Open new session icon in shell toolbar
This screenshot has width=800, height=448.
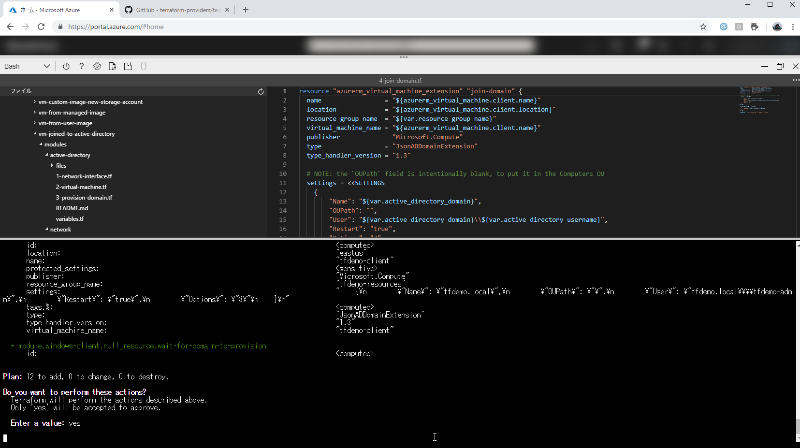click(128, 66)
